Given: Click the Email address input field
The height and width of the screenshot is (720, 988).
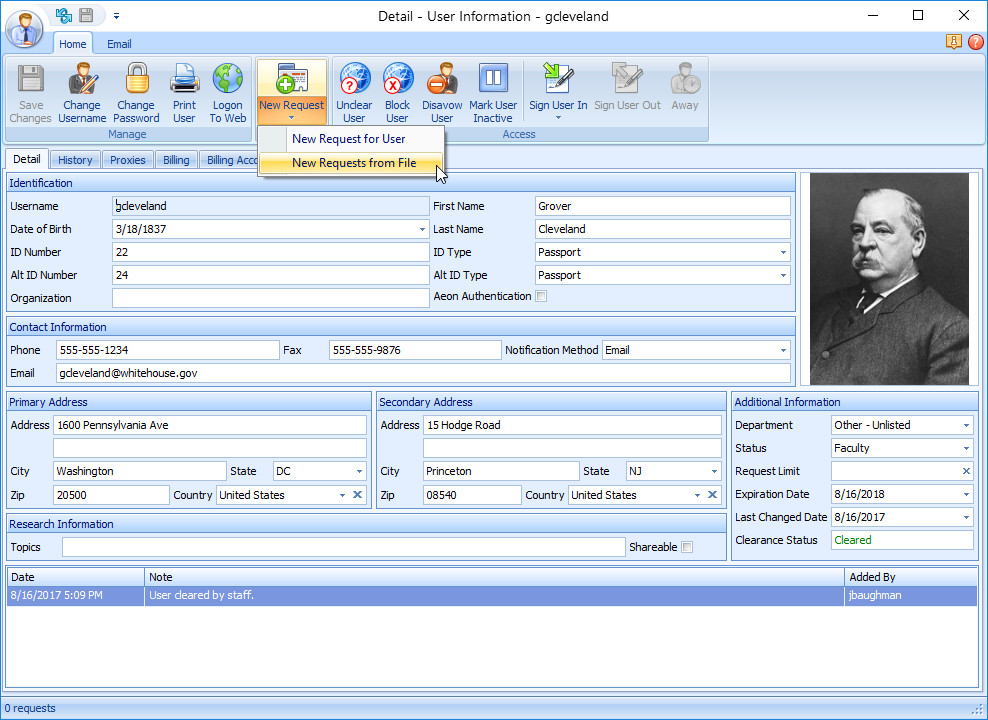Looking at the screenshot, I should click(x=422, y=373).
